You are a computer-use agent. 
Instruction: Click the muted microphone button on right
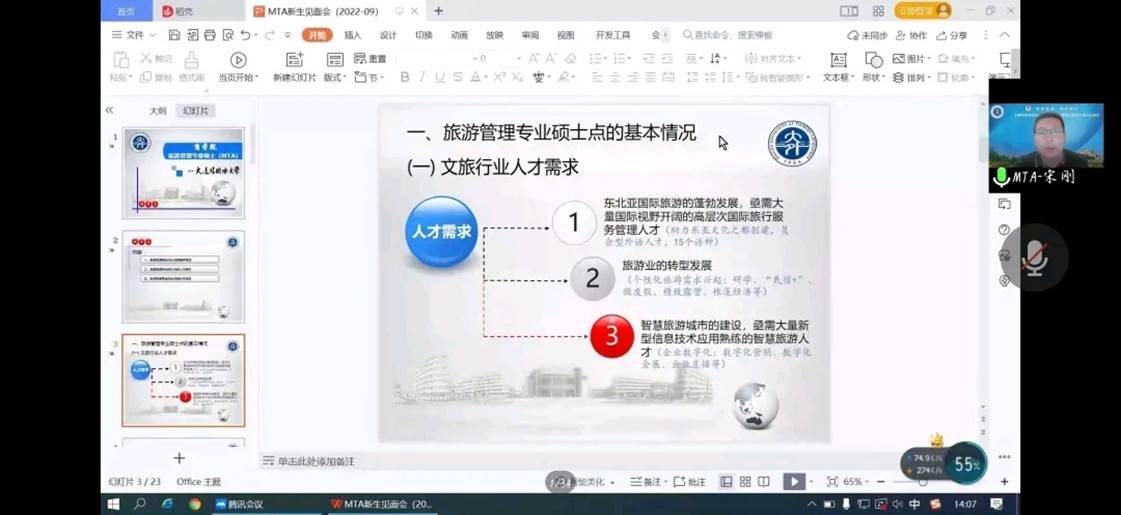pos(1034,258)
